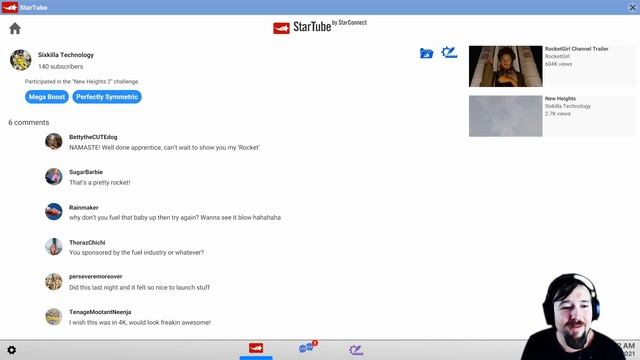Click the '140 subscribers' text

[x=60, y=67]
